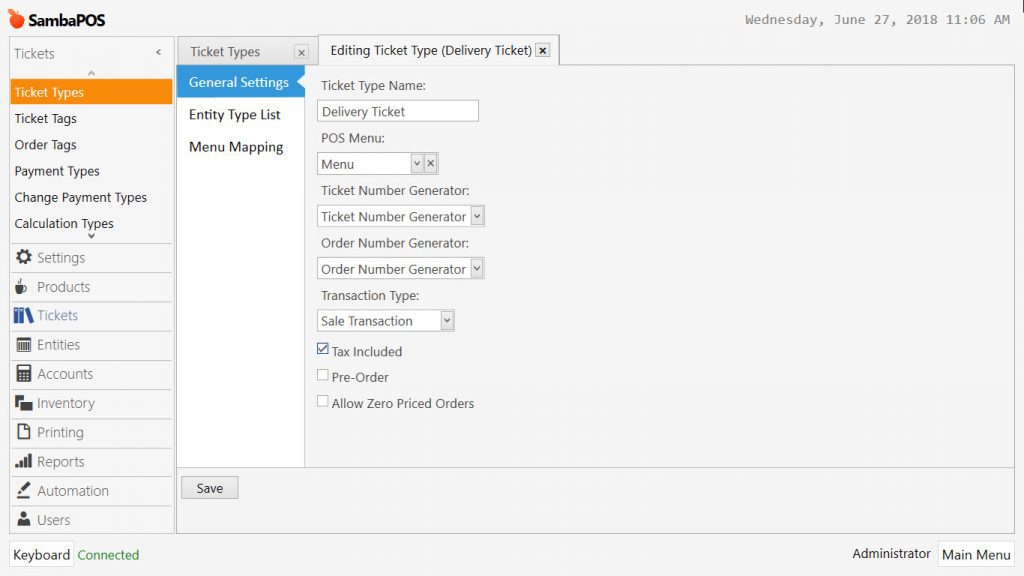
Task: Expand the POS Menu dropdown
Action: [417, 164]
